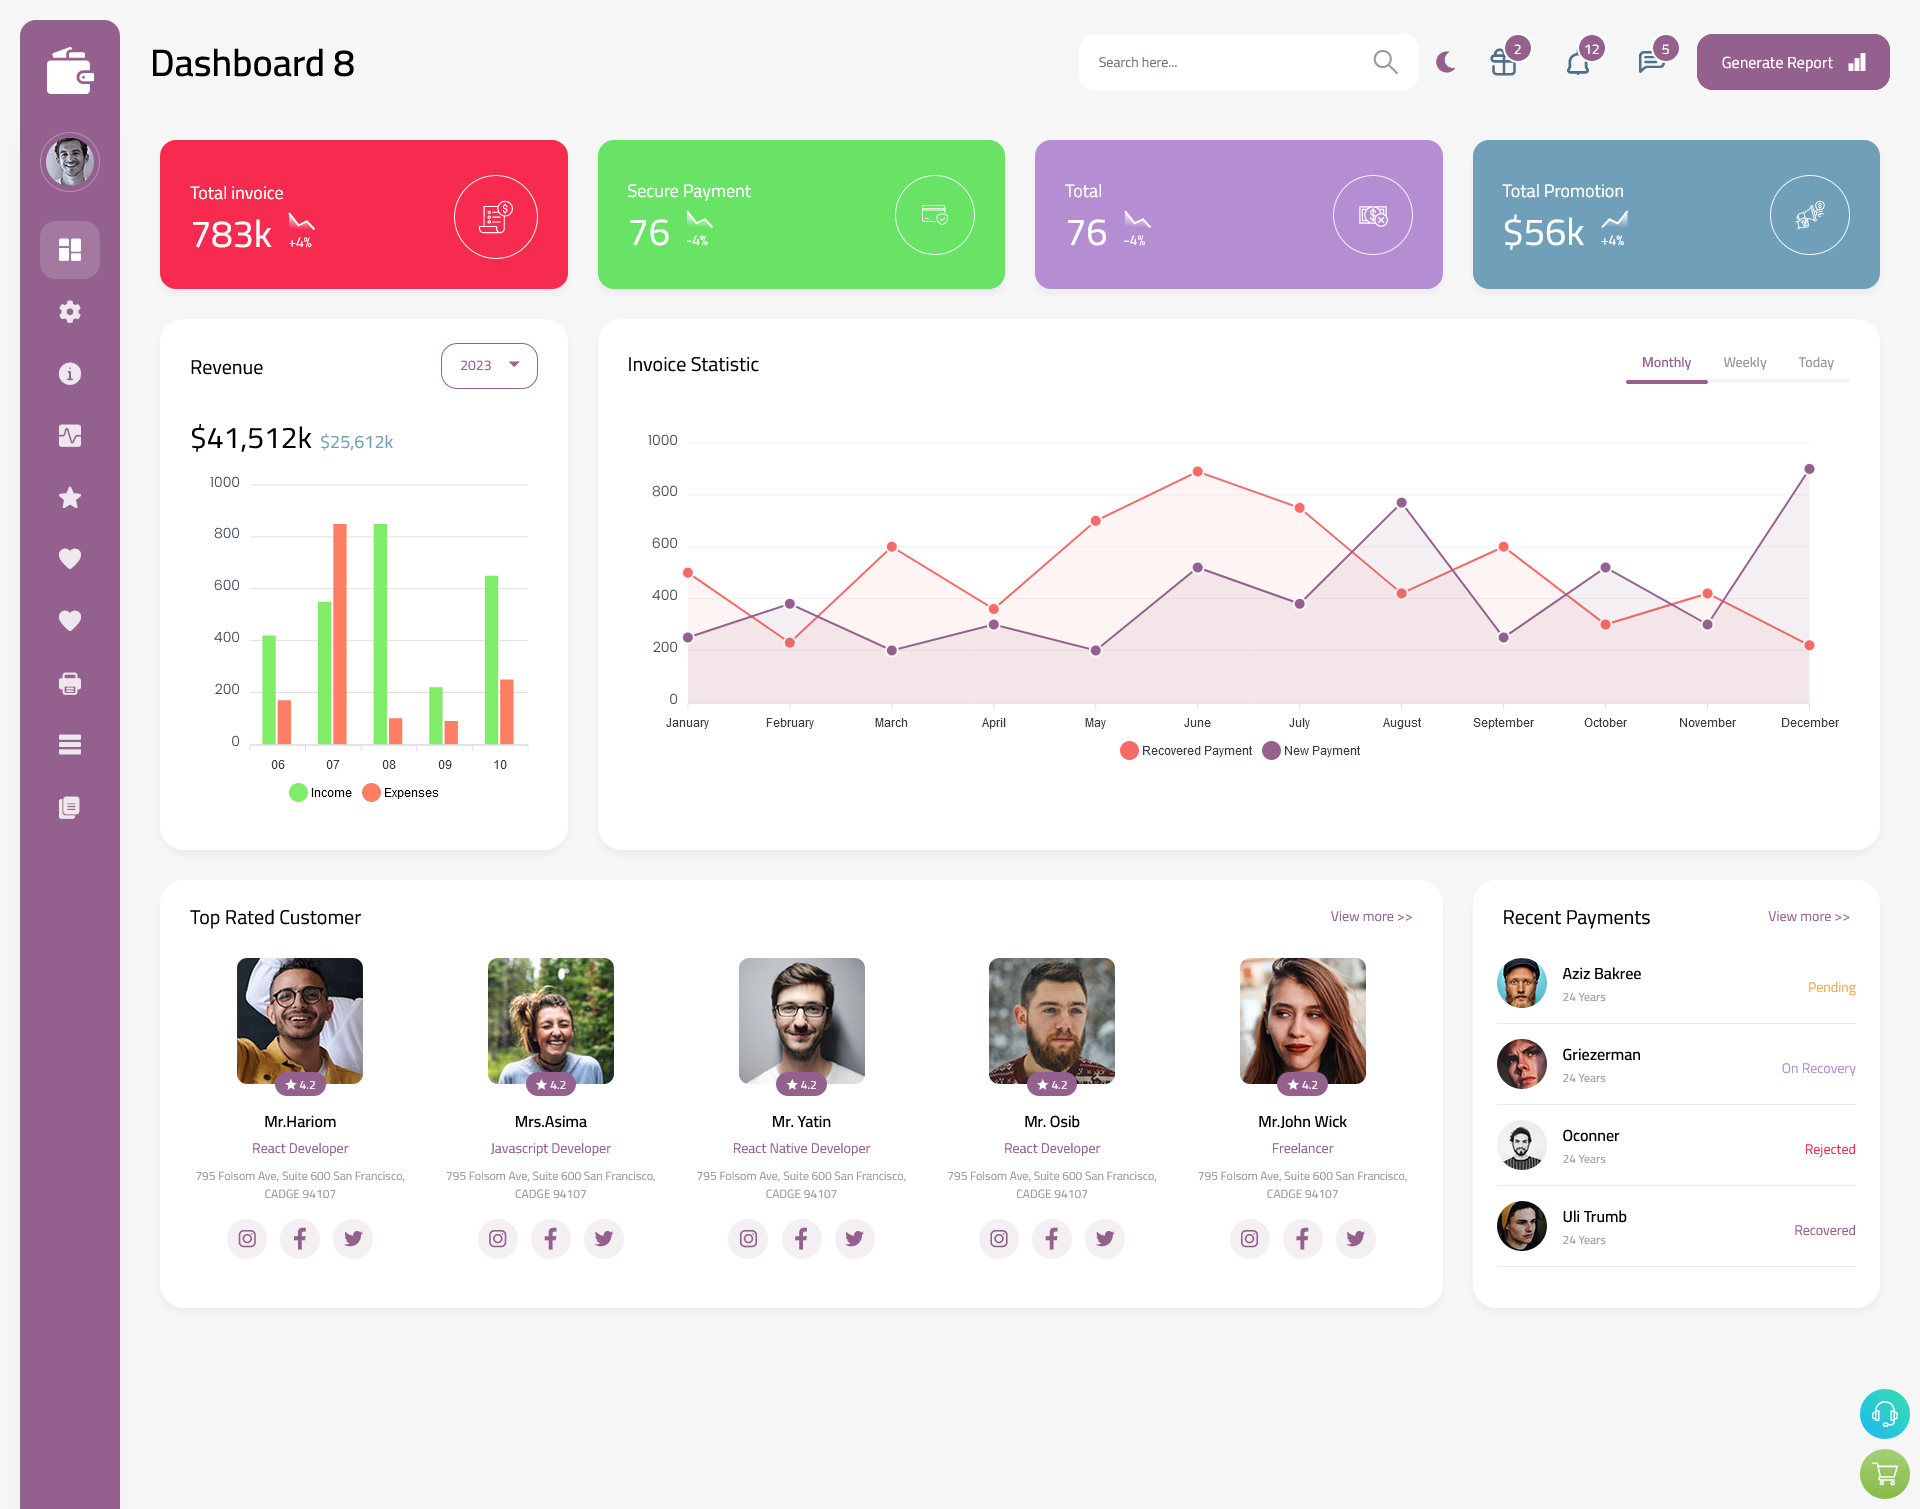Click the document report icon in sidebar
Screen dimensions: 1920x1509
(x=69, y=806)
